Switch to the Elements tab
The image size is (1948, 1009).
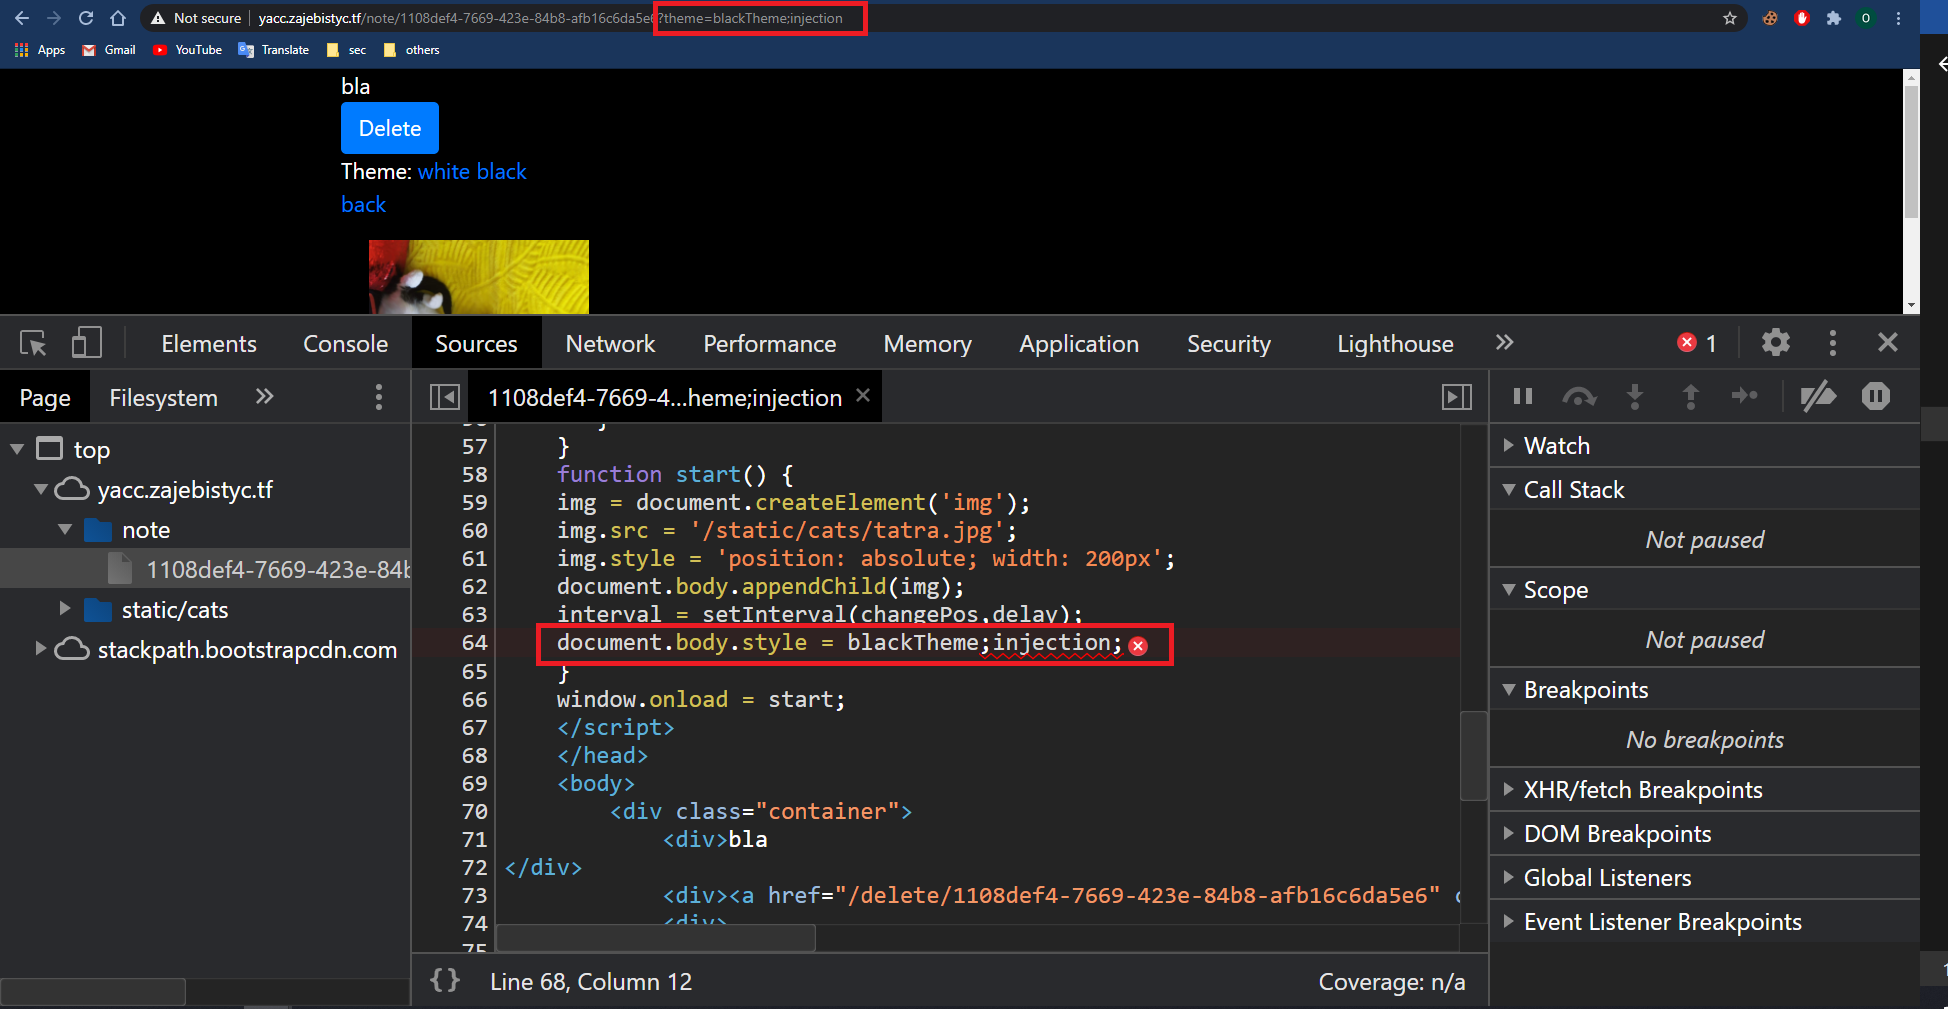click(209, 344)
